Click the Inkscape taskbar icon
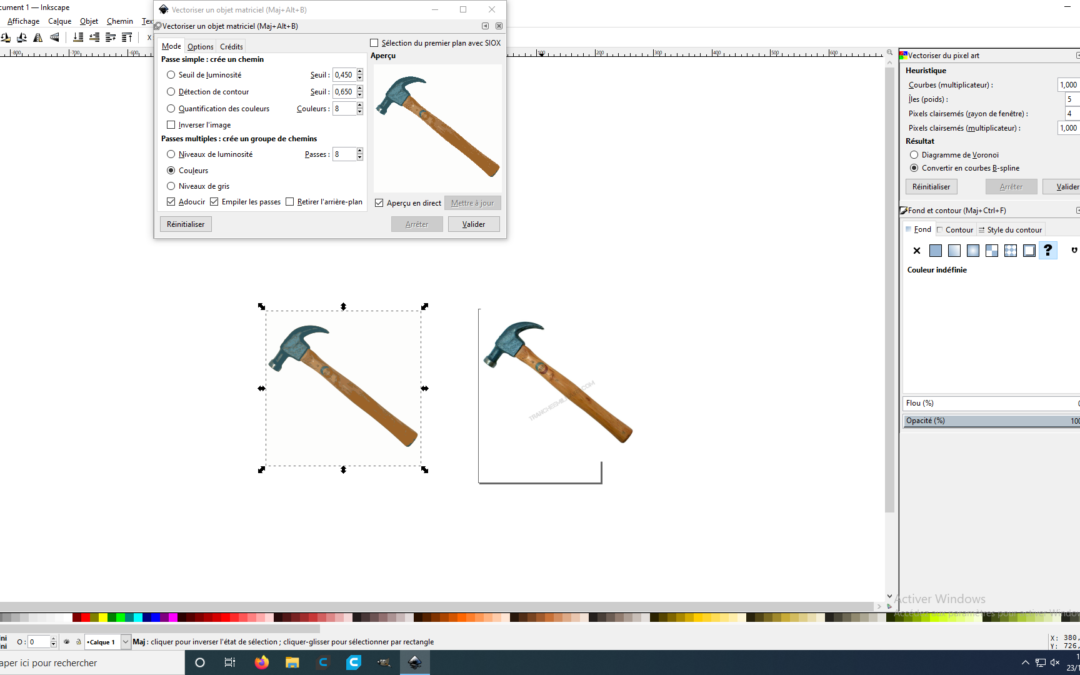The image size is (1080, 675). click(415, 663)
